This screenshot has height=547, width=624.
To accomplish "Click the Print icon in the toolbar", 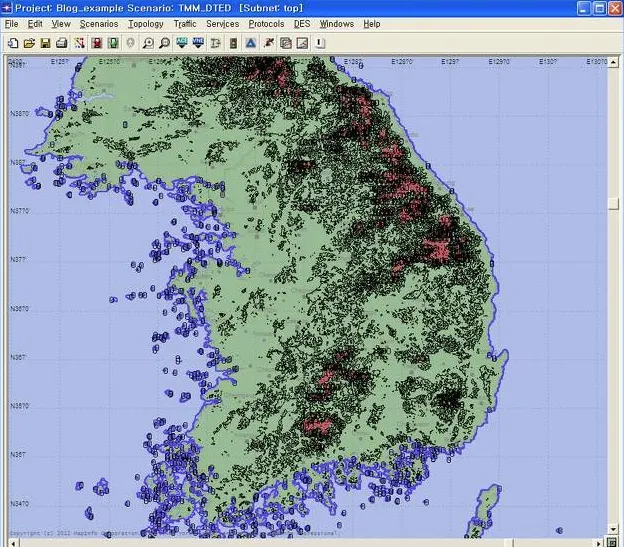I will (x=62, y=43).
